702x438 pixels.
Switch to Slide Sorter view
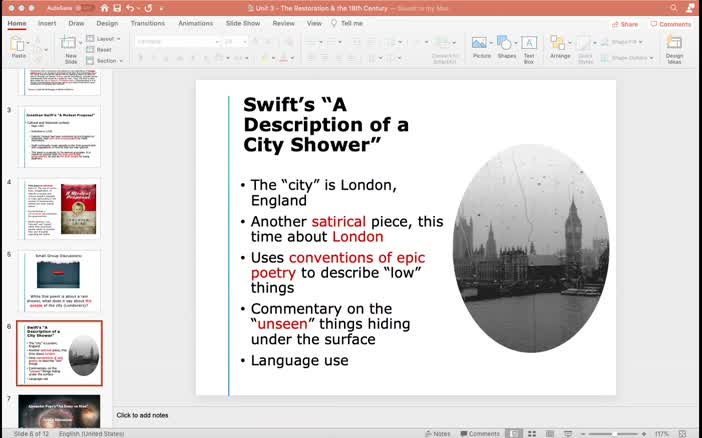coord(532,434)
